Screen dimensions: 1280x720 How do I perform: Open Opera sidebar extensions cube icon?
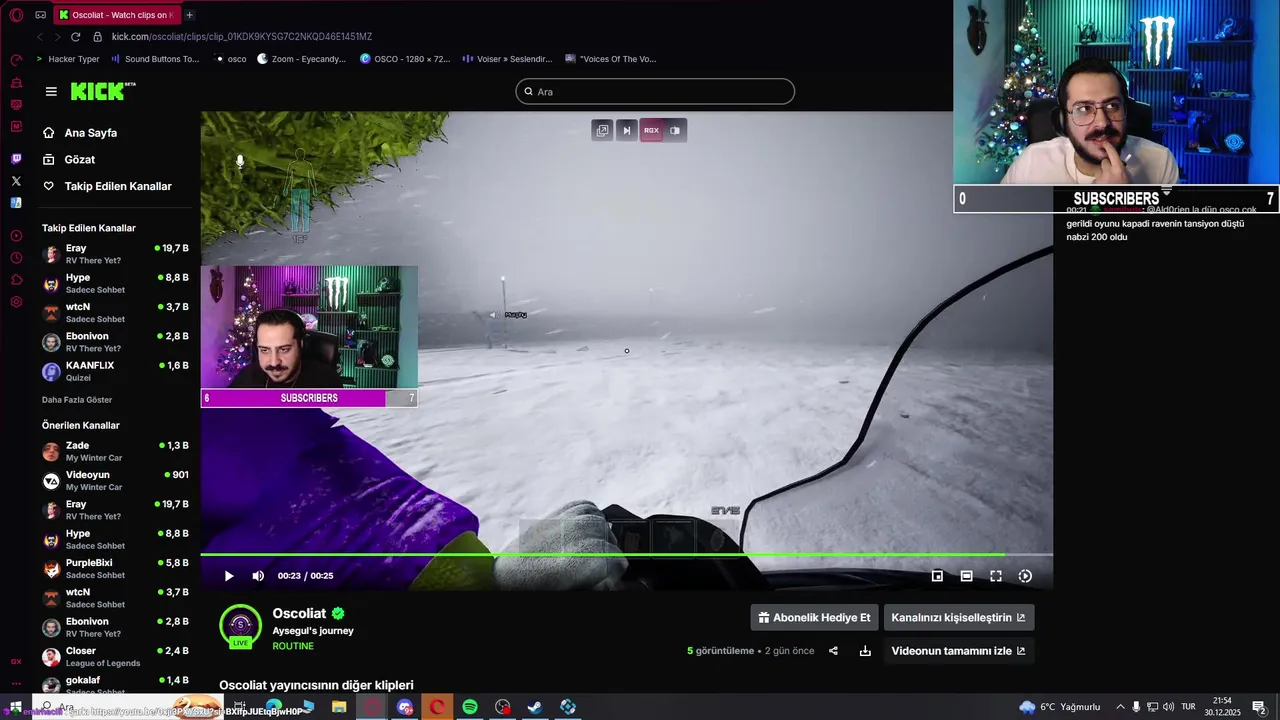click(16, 280)
